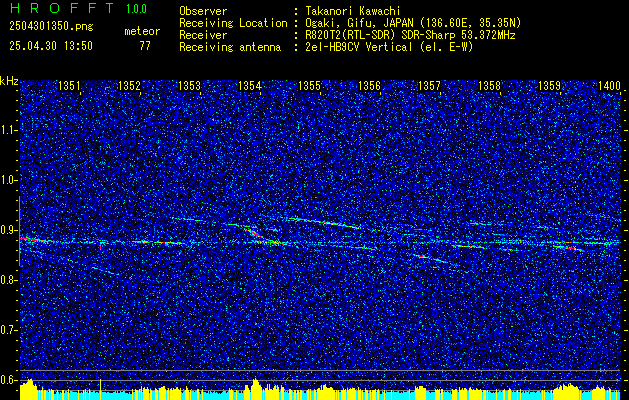Click the Receiver label
The width and height of the screenshot is (629, 400).
pyautogui.click(x=203, y=35)
